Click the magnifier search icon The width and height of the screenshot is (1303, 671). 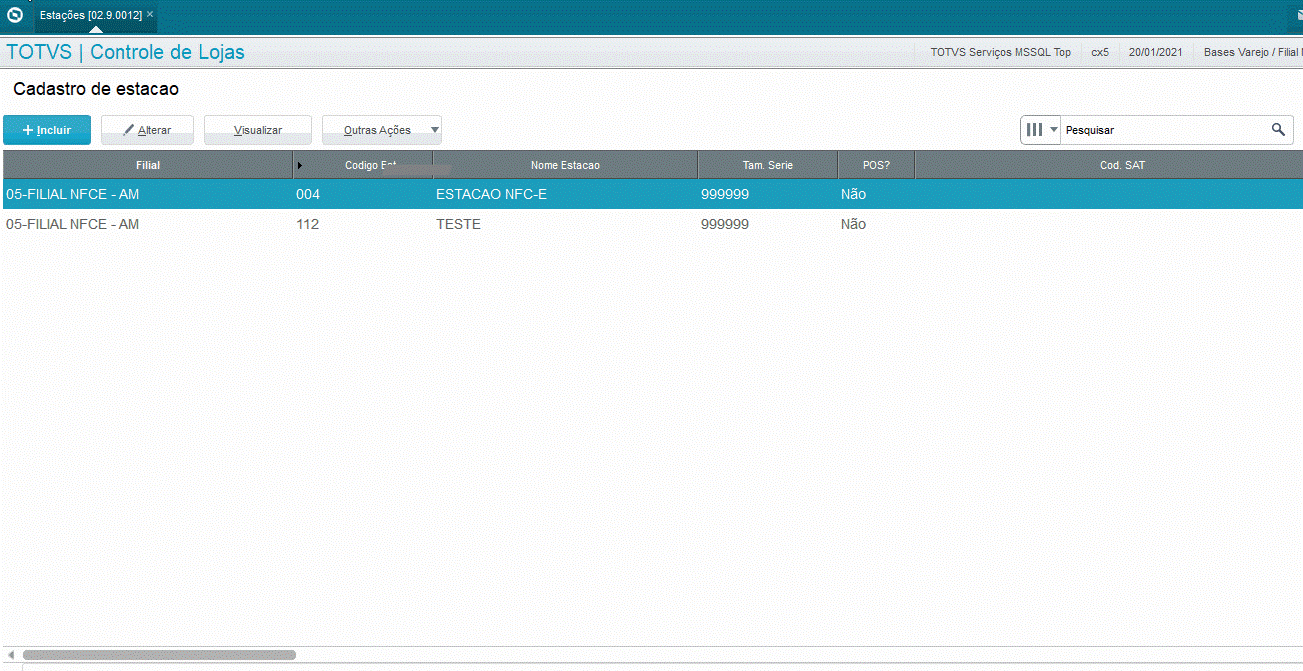[x=1278, y=130]
